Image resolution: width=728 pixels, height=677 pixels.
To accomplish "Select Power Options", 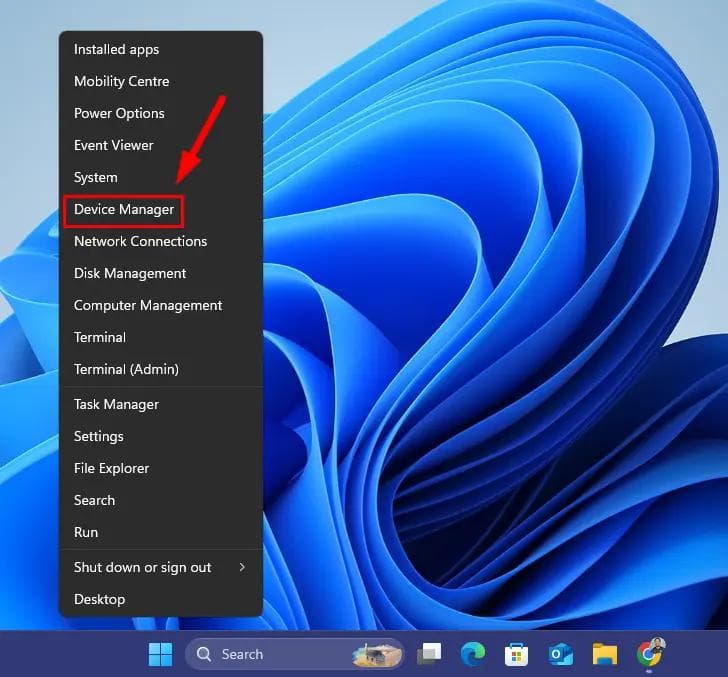I will click(161, 113).
